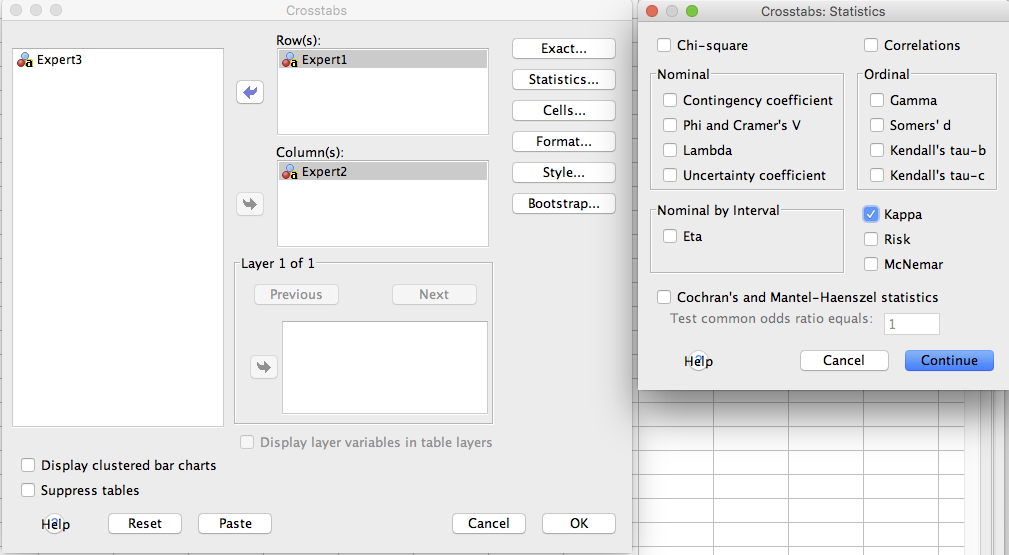Select Expert1 in the Row(s) list

[x=383, y=60]
